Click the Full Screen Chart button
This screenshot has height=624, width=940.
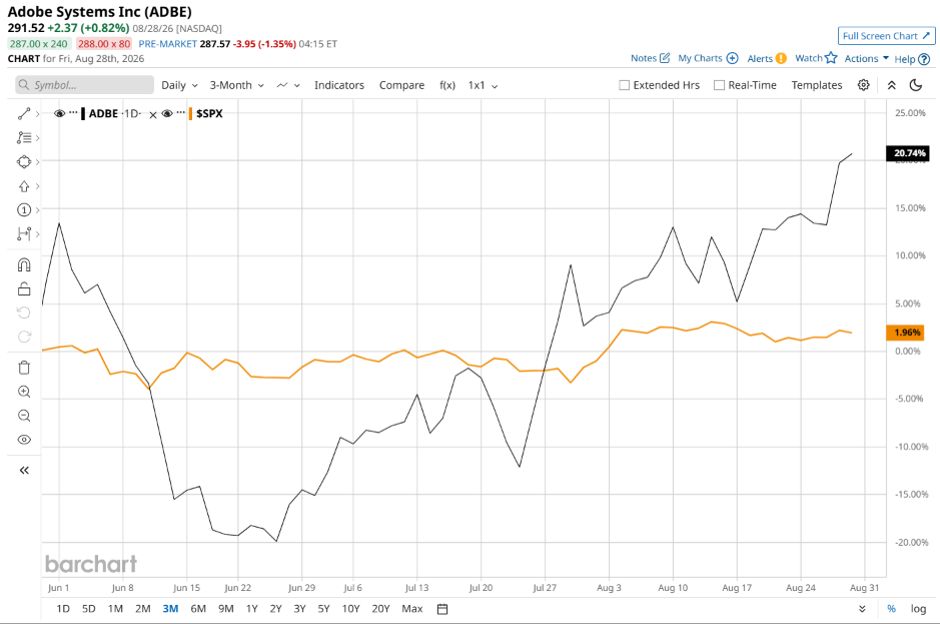886,36
